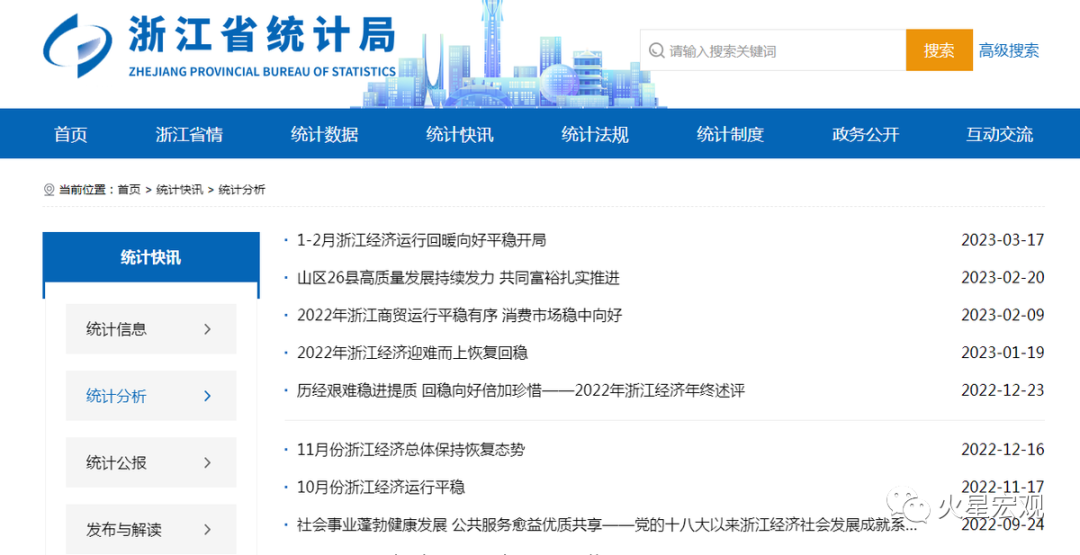
Task: Open the 统计制度 navigation tab
Action: pyautogui.click(x=730, y=134)
